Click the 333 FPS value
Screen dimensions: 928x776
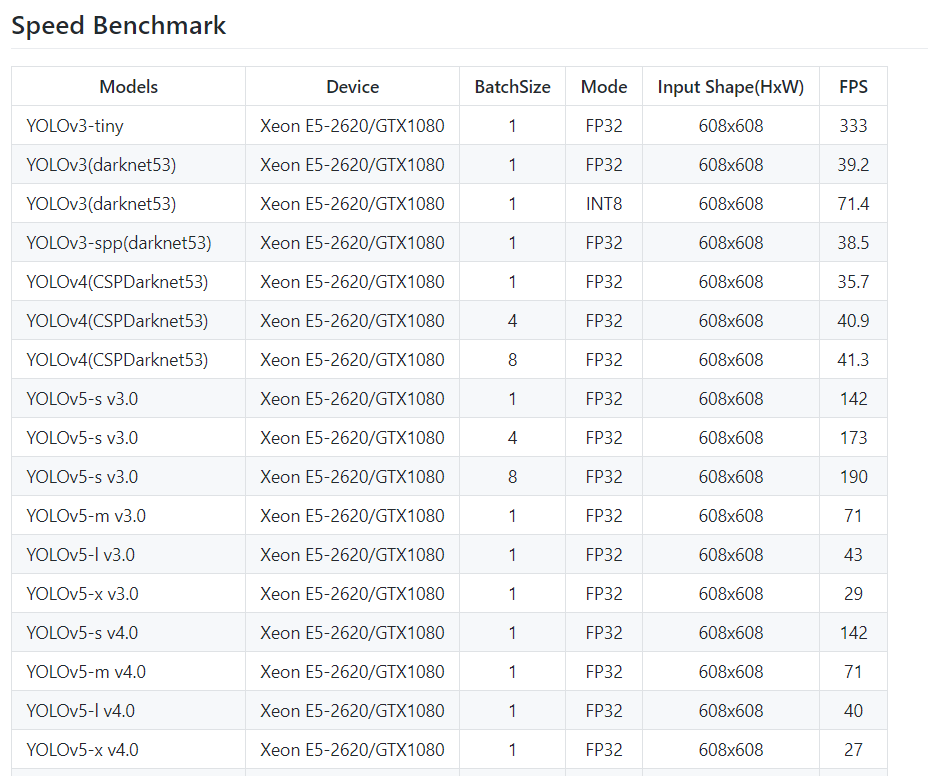coord(853,126)
